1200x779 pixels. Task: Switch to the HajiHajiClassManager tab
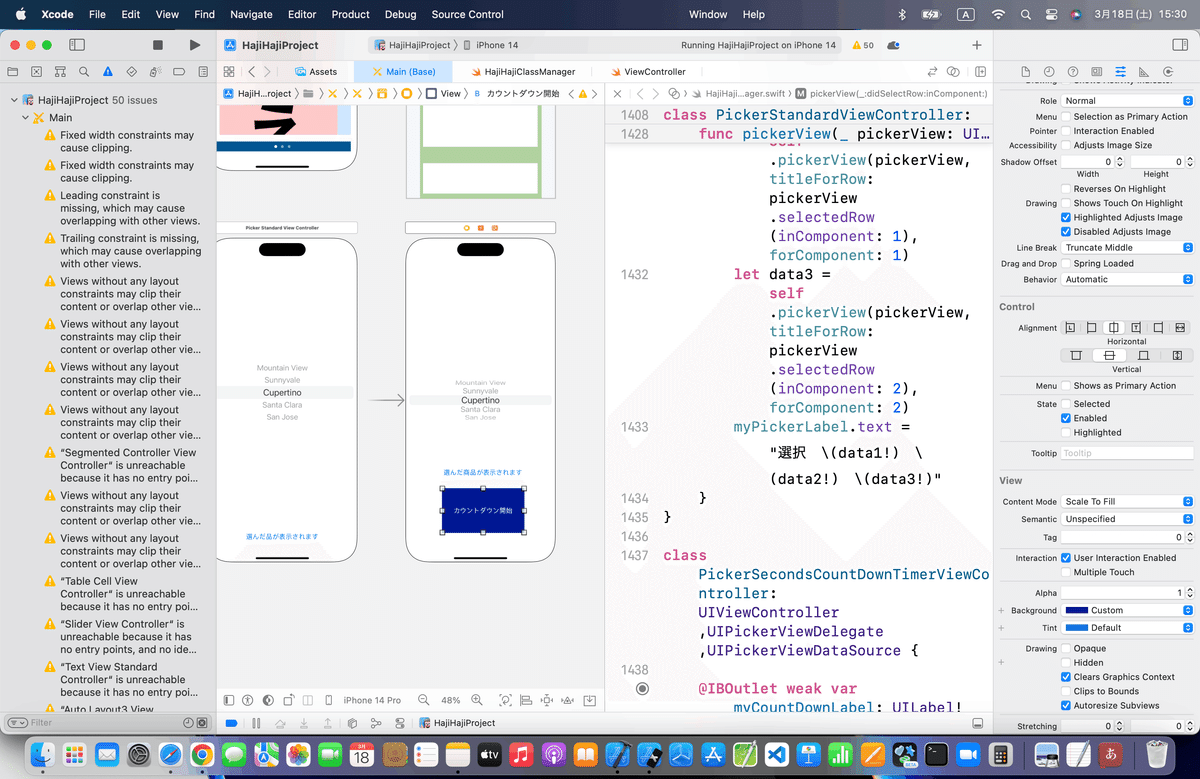click(x=521, y=72)
